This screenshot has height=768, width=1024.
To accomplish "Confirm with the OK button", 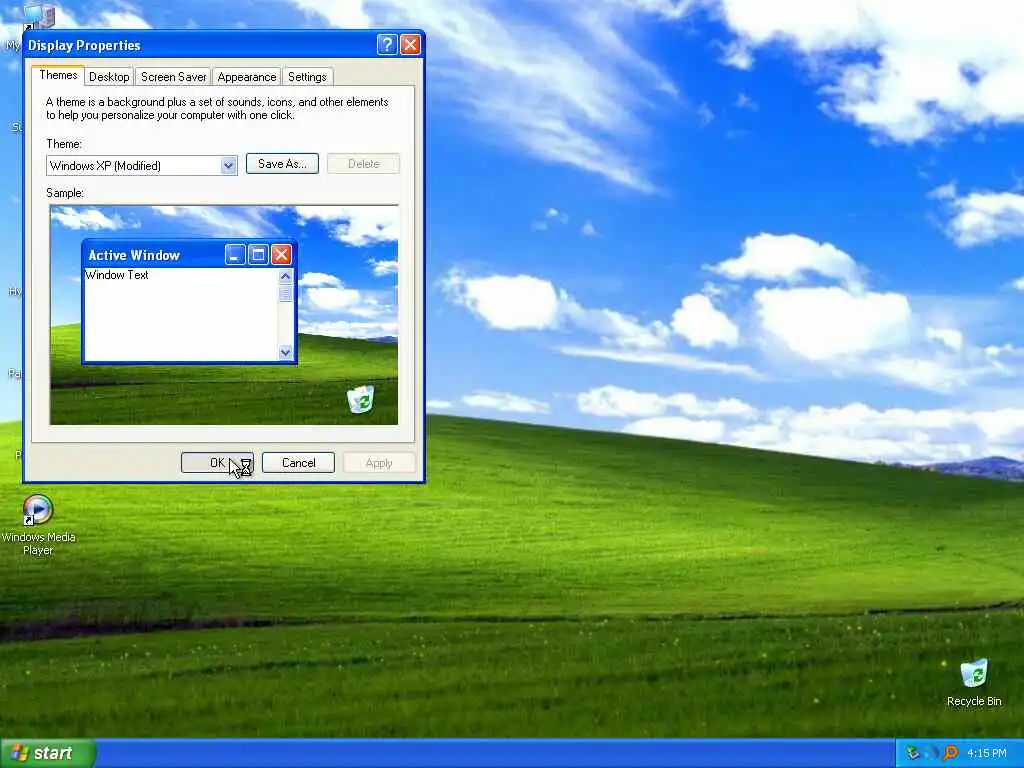I will tap(217, 463).
